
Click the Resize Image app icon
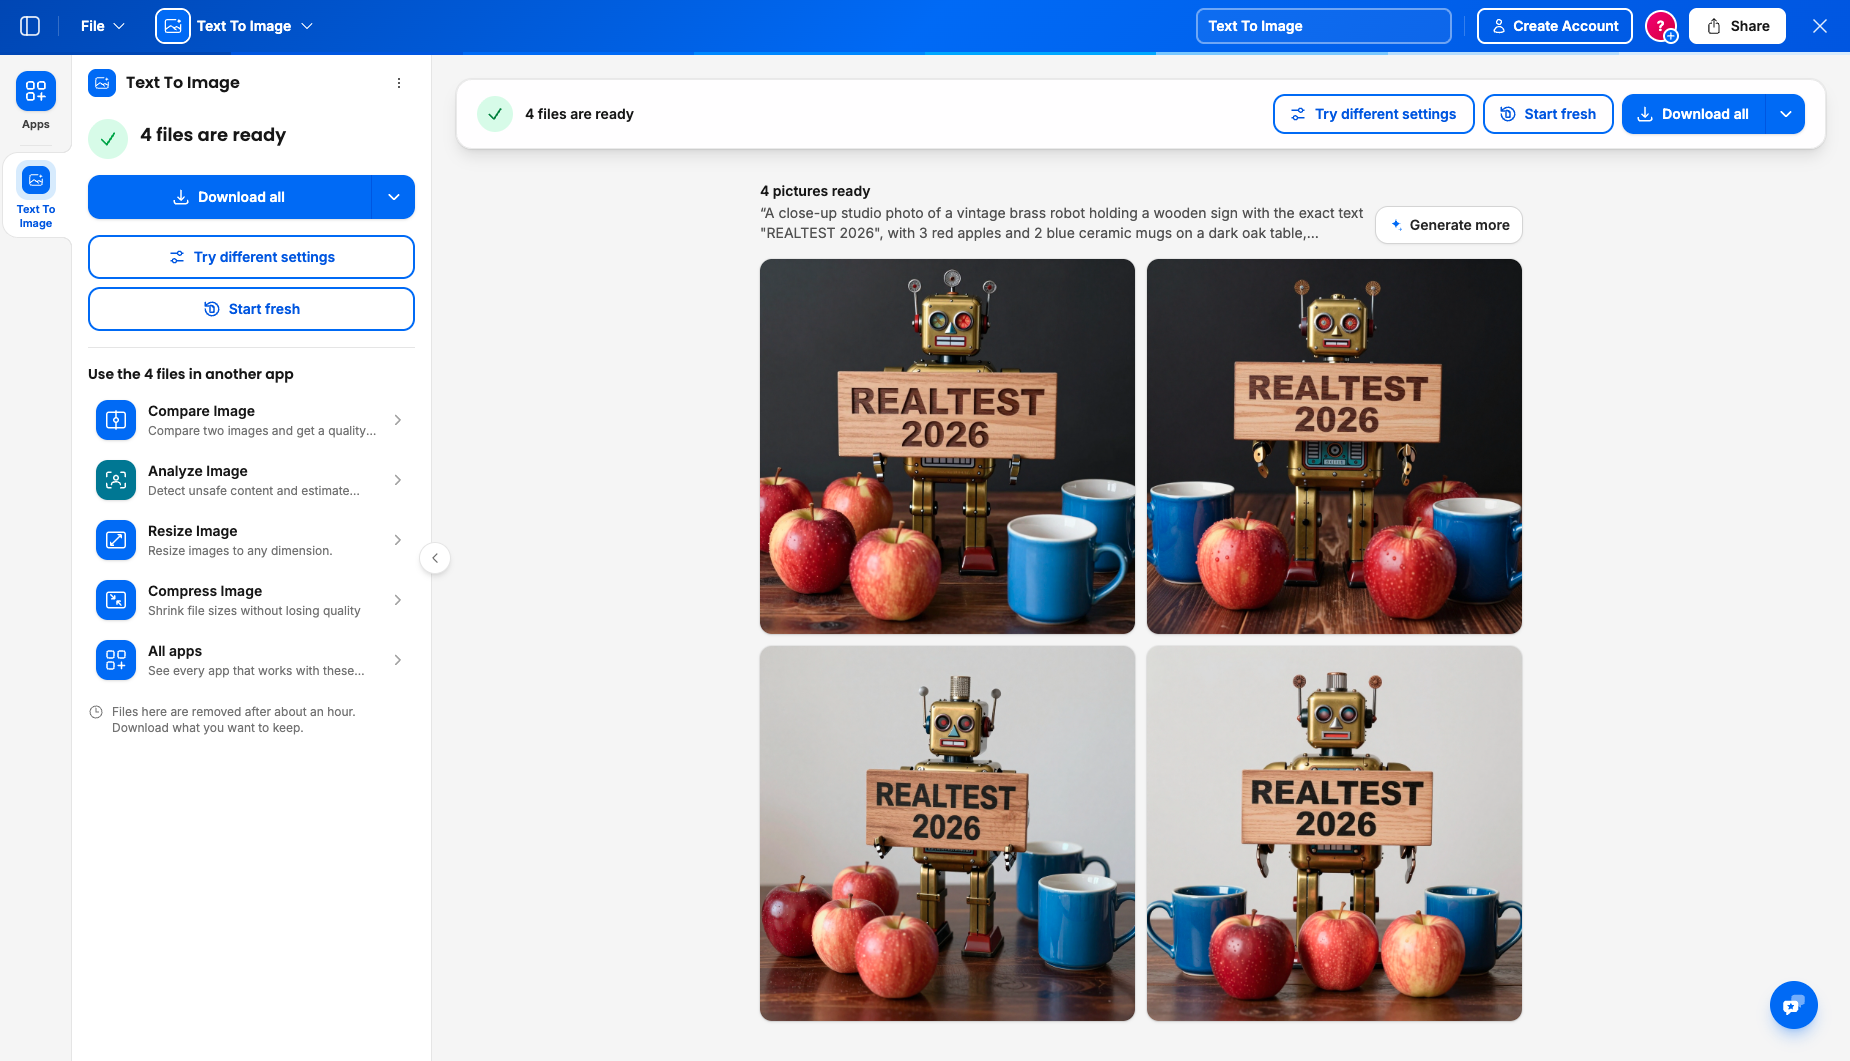pyautogui.click(x=116, y=540)
